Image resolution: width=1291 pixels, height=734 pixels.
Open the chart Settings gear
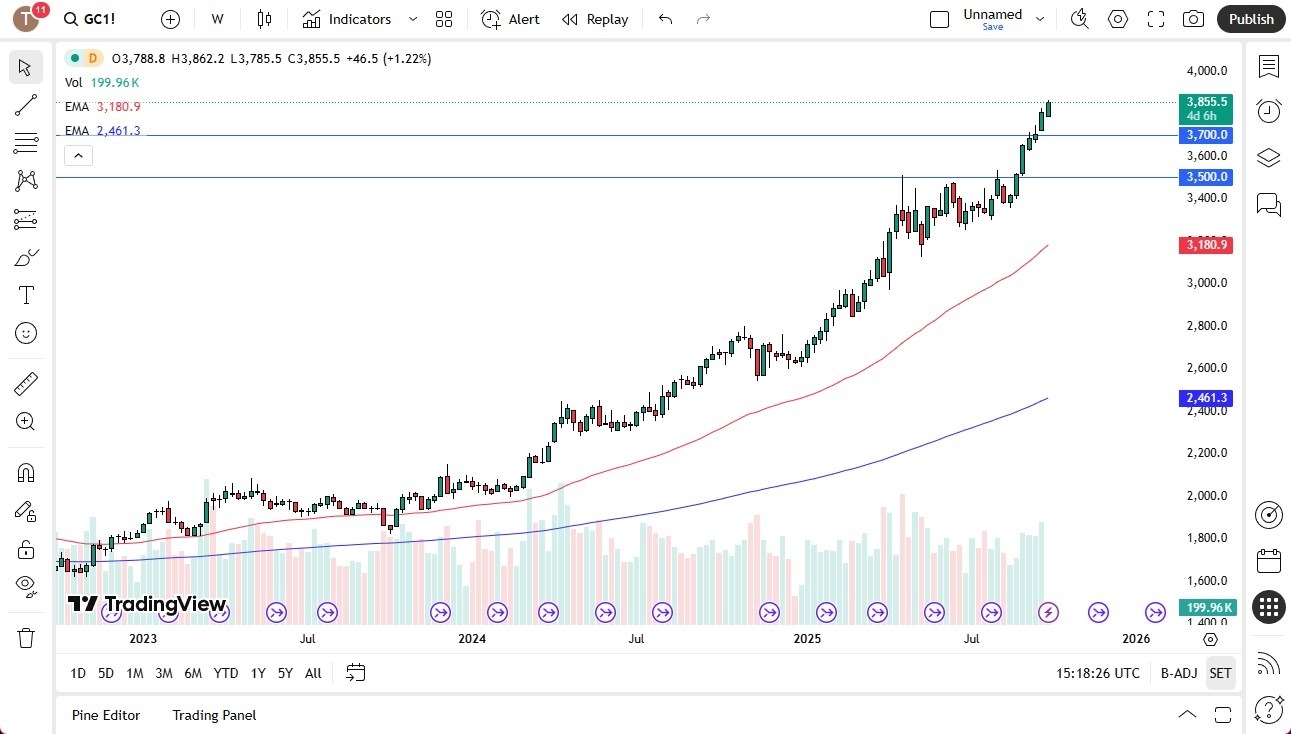click(x=1117, y=19)
